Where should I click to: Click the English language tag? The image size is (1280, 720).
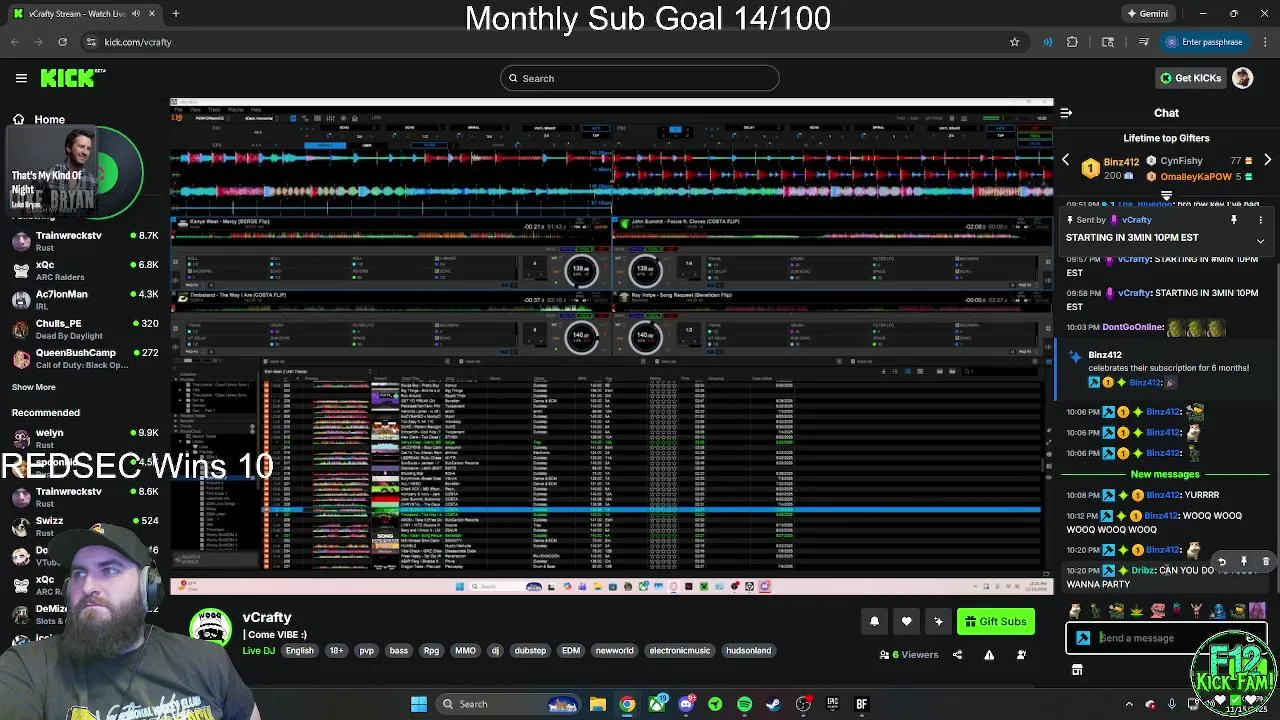tap(300, 651)
